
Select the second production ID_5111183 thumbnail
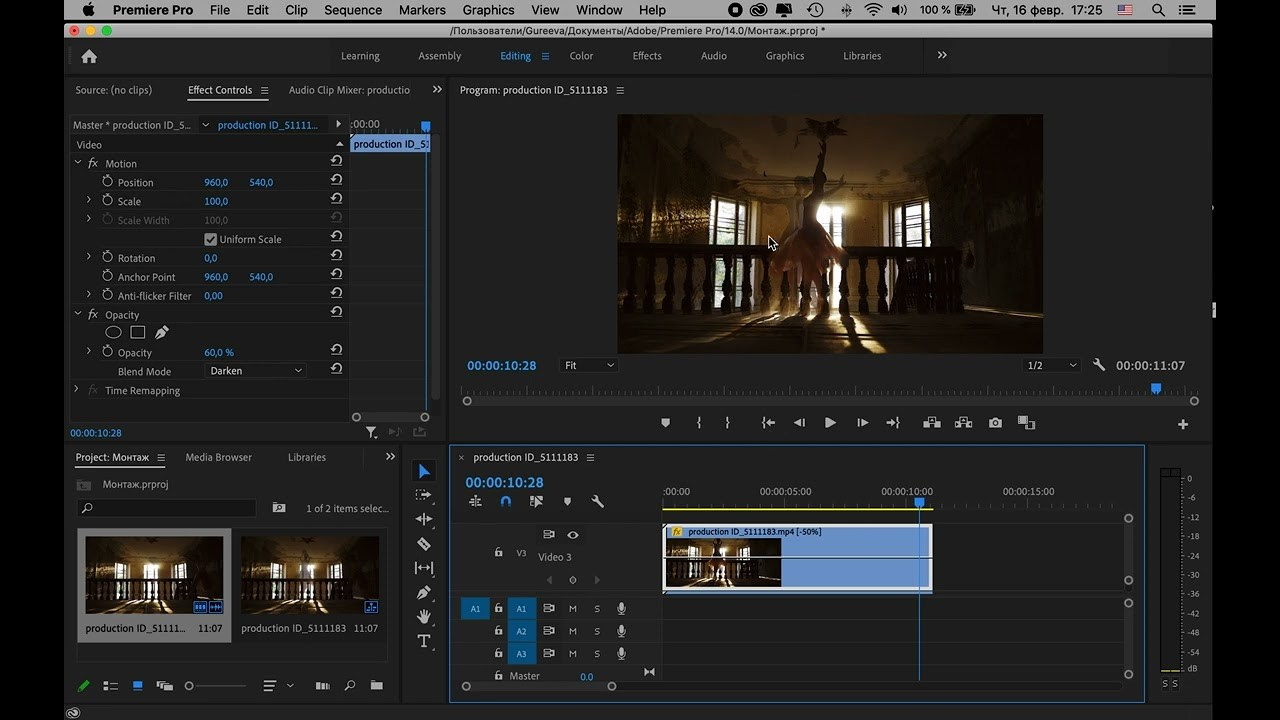point(310,574)
